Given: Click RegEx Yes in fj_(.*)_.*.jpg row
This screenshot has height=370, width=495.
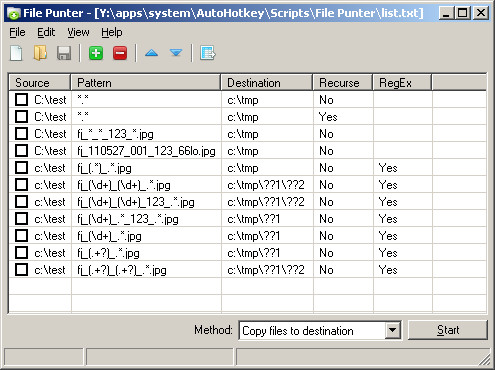Looking at the screenshot, I should pos(388,168).
